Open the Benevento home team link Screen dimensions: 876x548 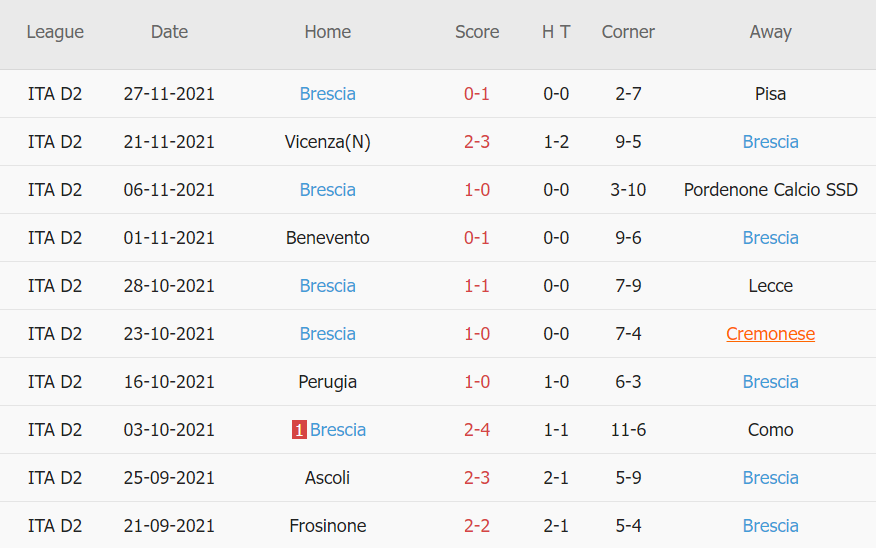pyautogui.click(x=327, y=238)
